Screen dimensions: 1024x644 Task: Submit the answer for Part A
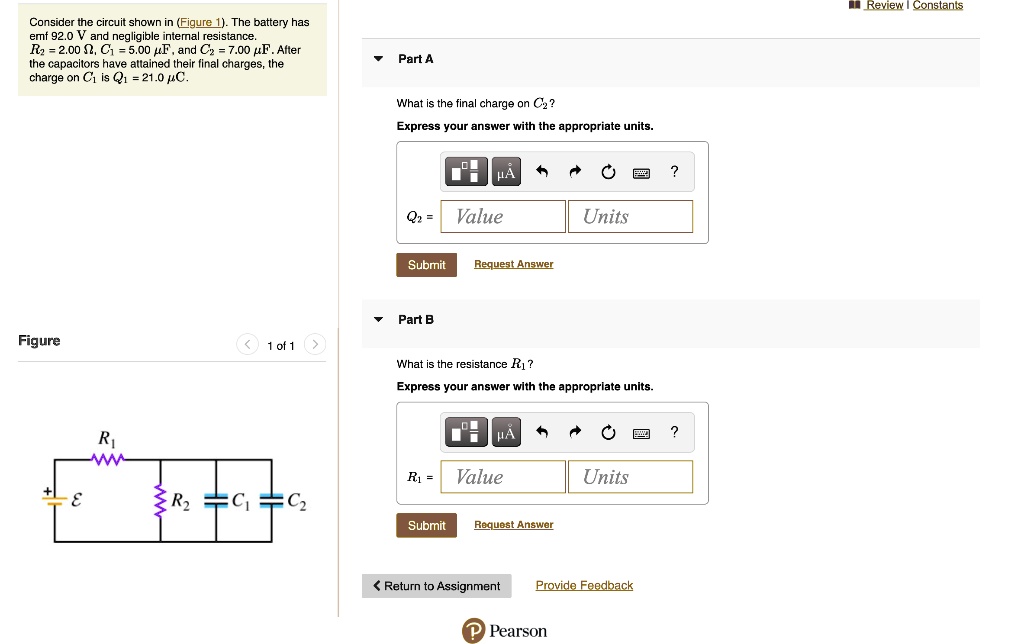coord(426,264)
